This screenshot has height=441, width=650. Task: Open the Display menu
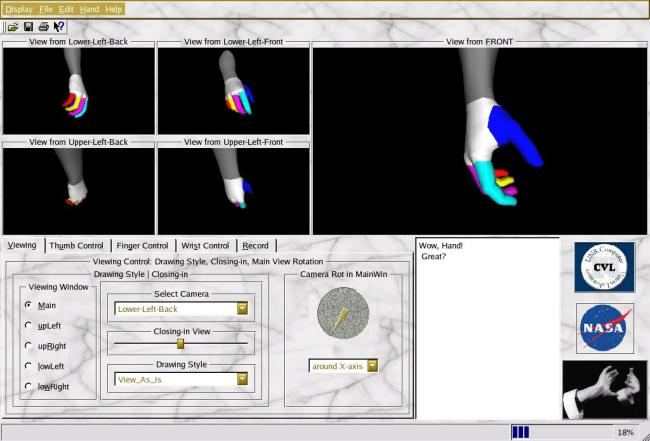point(19,8)
